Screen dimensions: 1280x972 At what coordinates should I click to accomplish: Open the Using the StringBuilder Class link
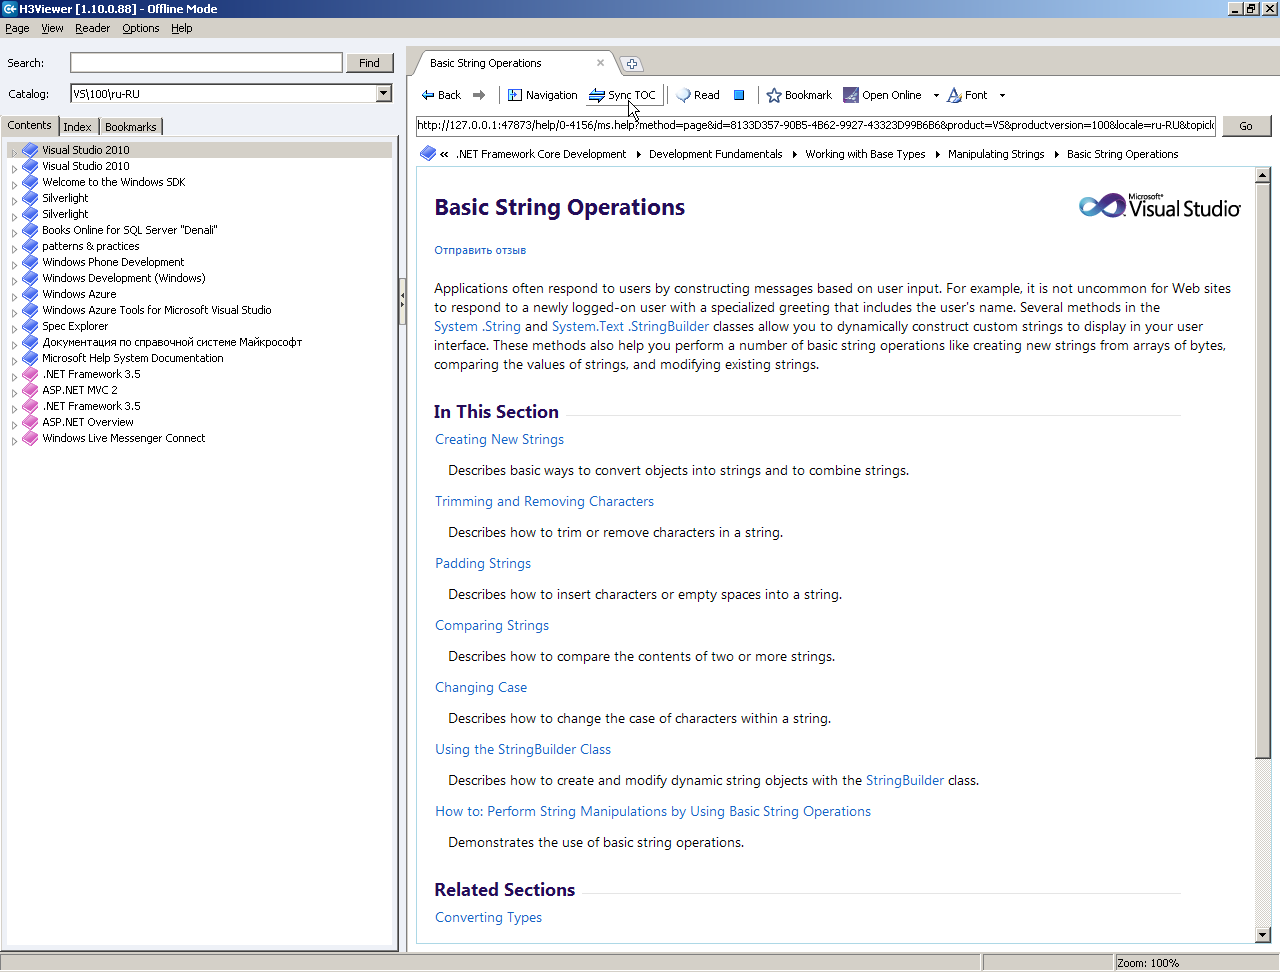[523, 749]
